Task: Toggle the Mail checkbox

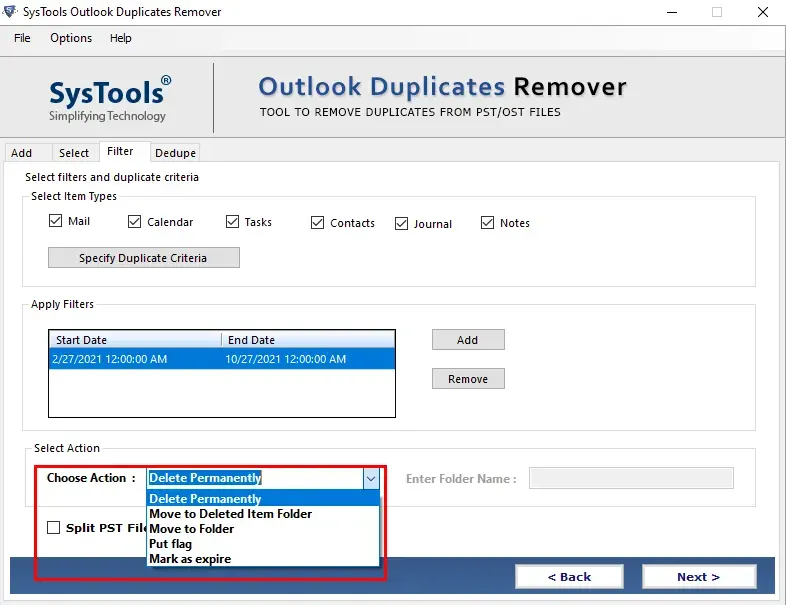Action: pos(55,221)
